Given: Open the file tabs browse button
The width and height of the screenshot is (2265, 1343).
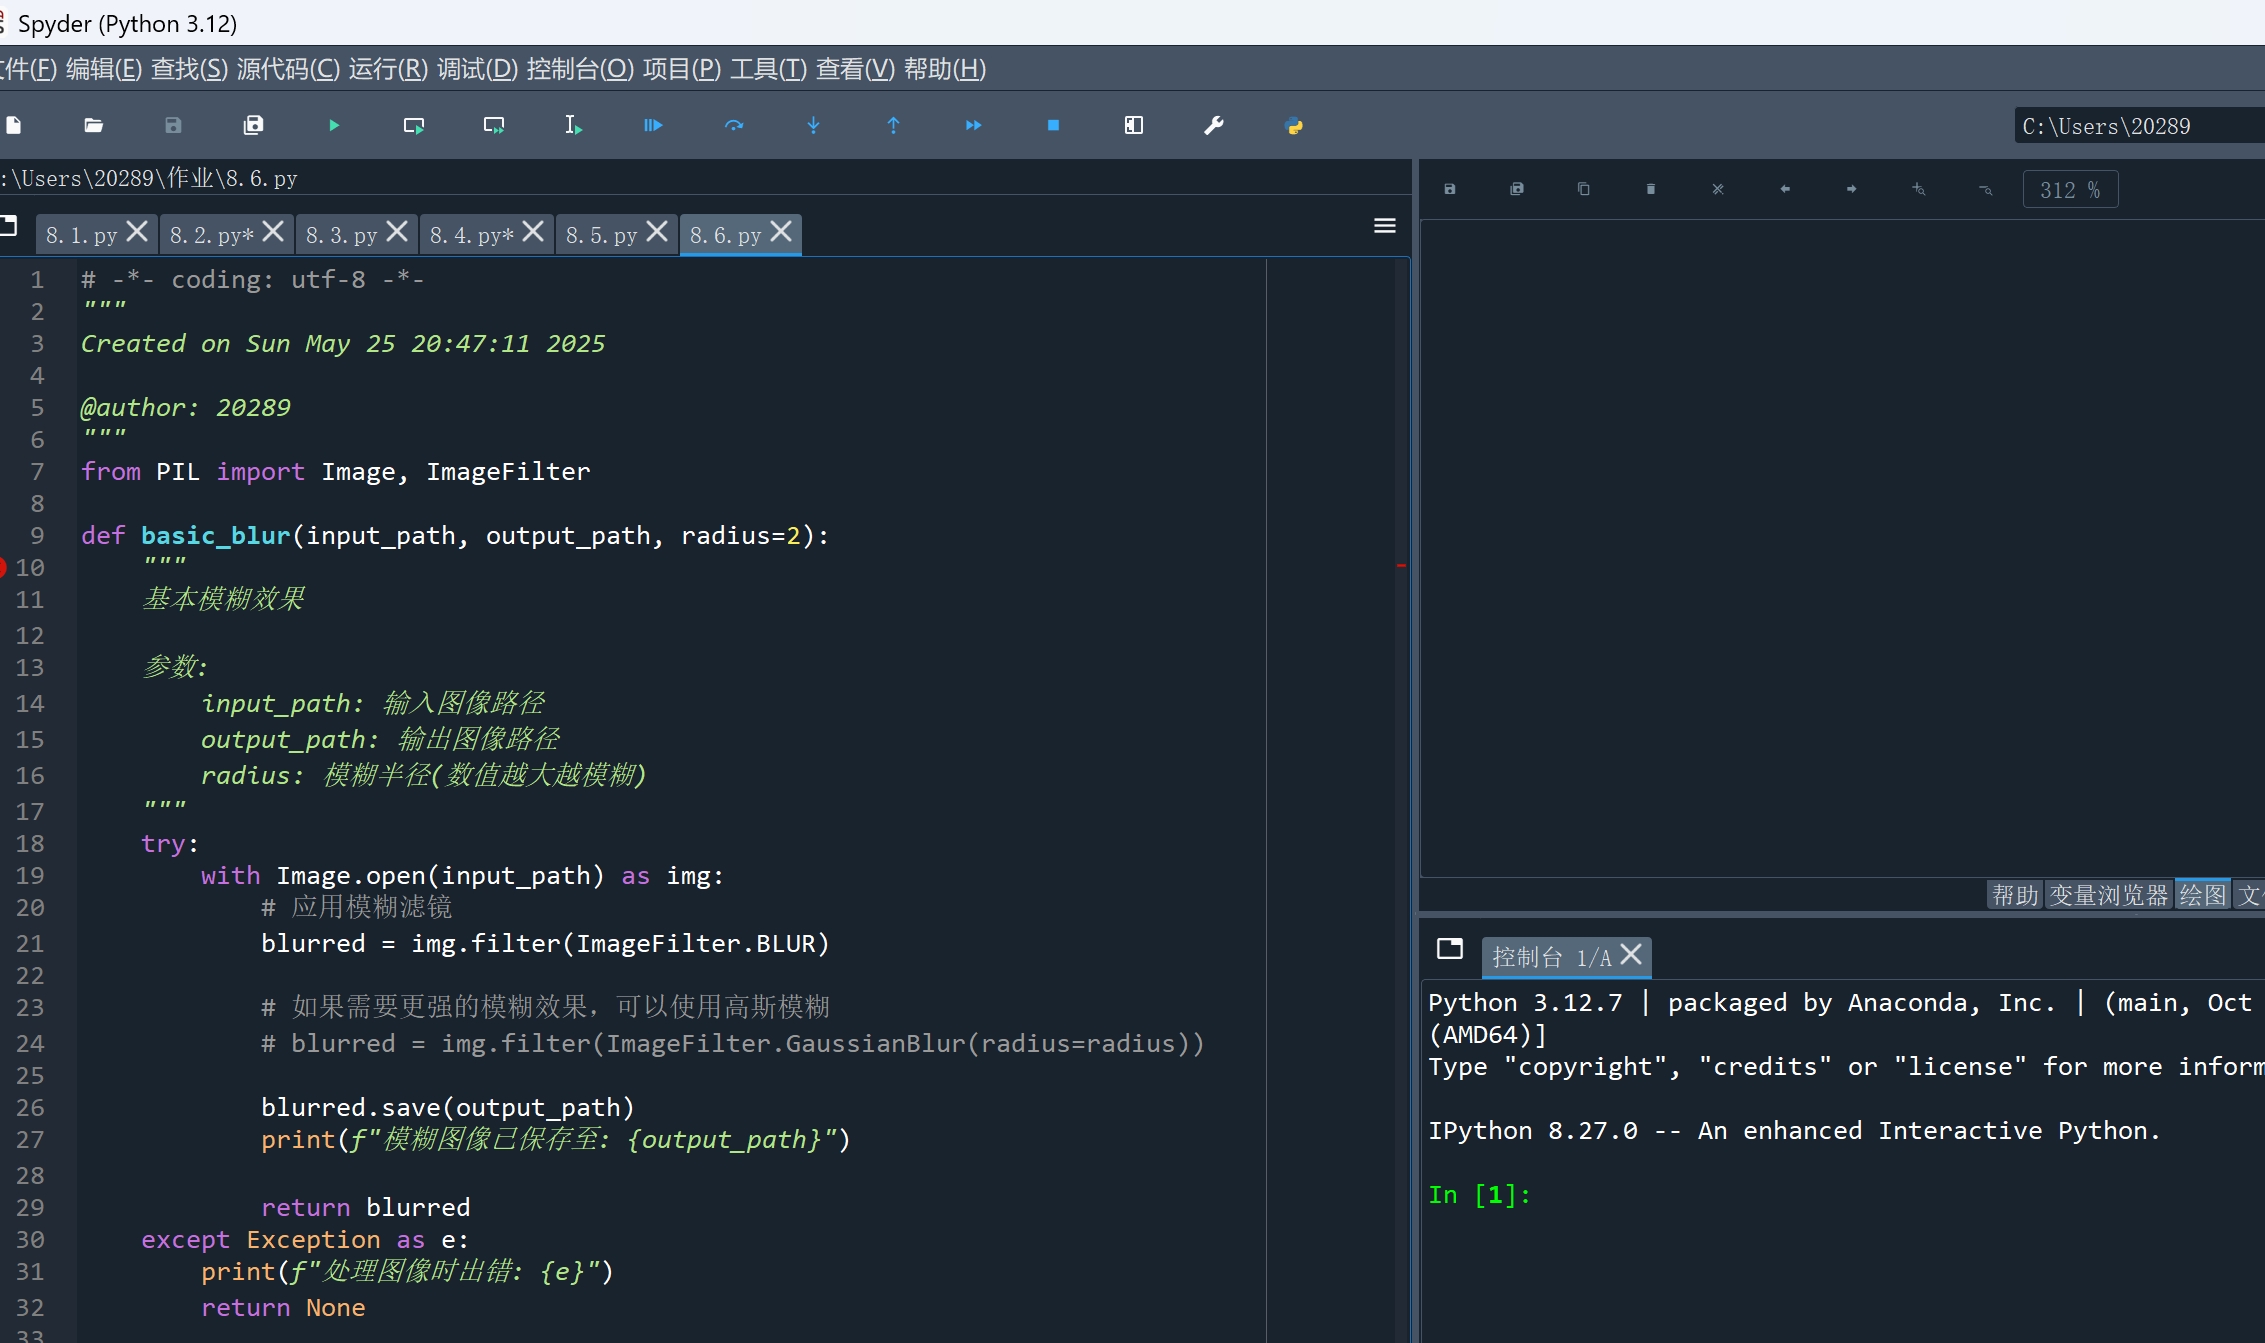Looking at the screenshot, I should (10, 226).
